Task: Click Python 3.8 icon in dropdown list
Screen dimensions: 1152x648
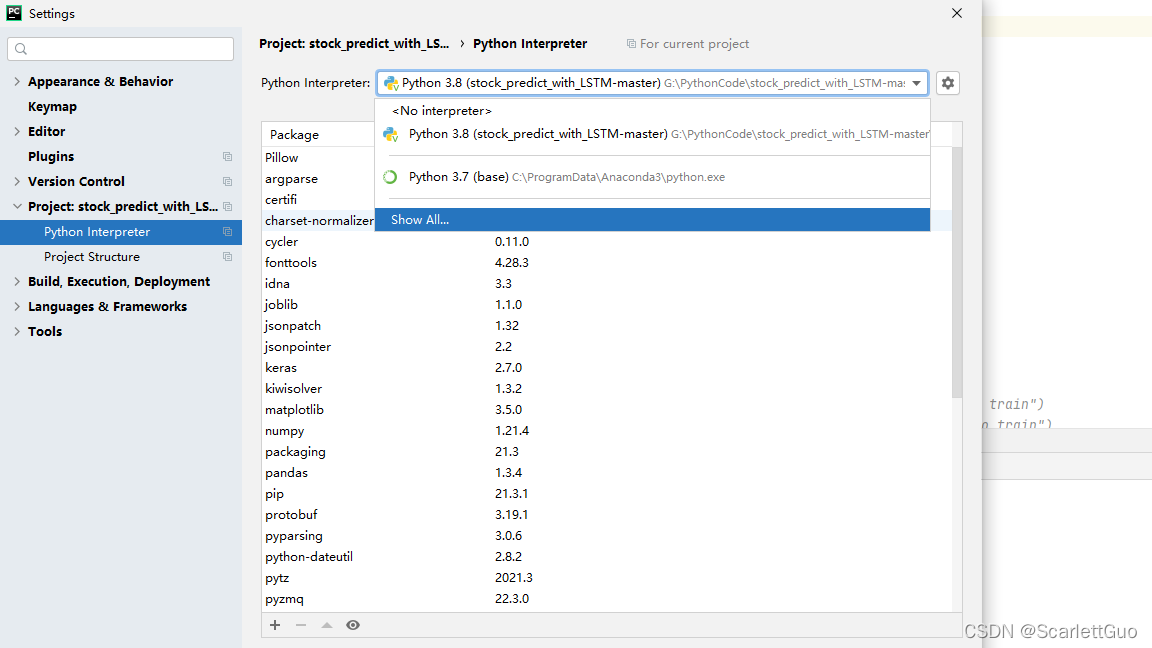Action: click(391, 134)
